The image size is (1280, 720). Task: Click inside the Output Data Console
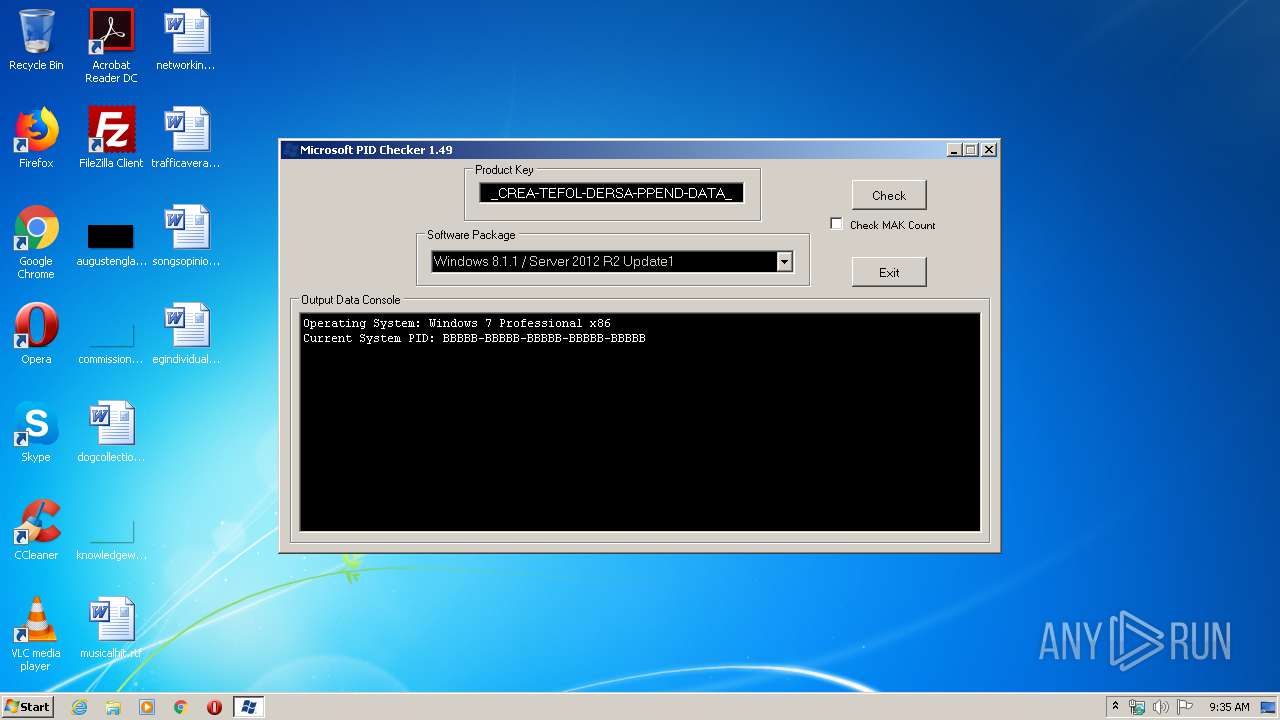pos(640,422)
